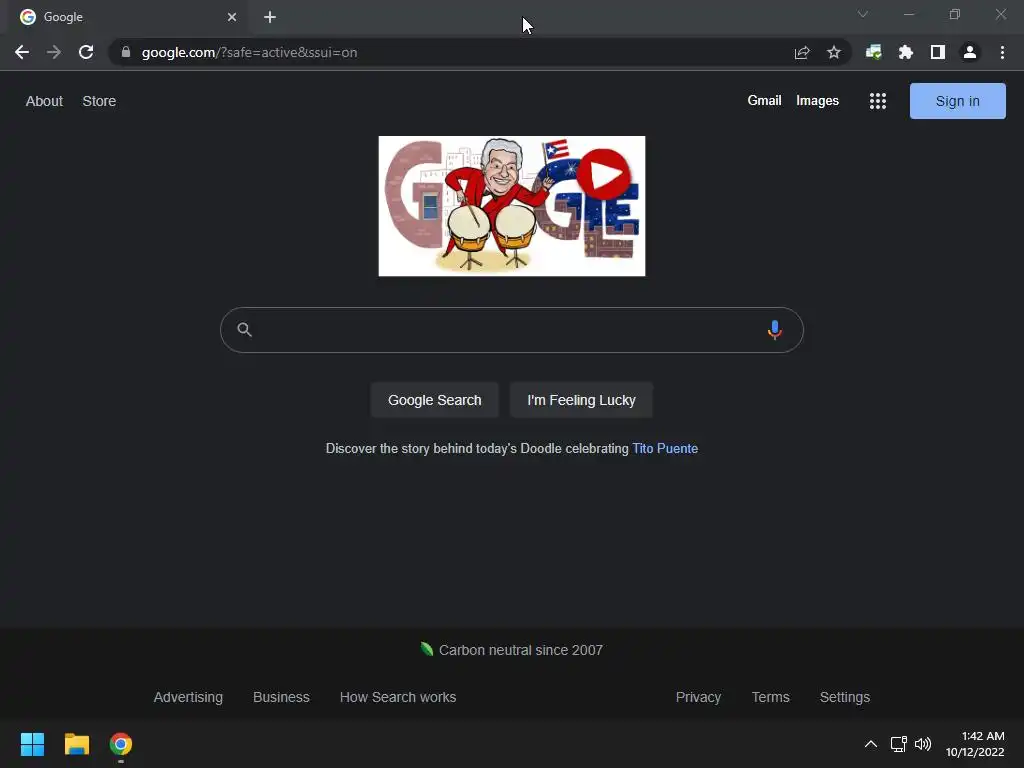
Task: Start voice search with microphone
Action: [x=775, y=330]
